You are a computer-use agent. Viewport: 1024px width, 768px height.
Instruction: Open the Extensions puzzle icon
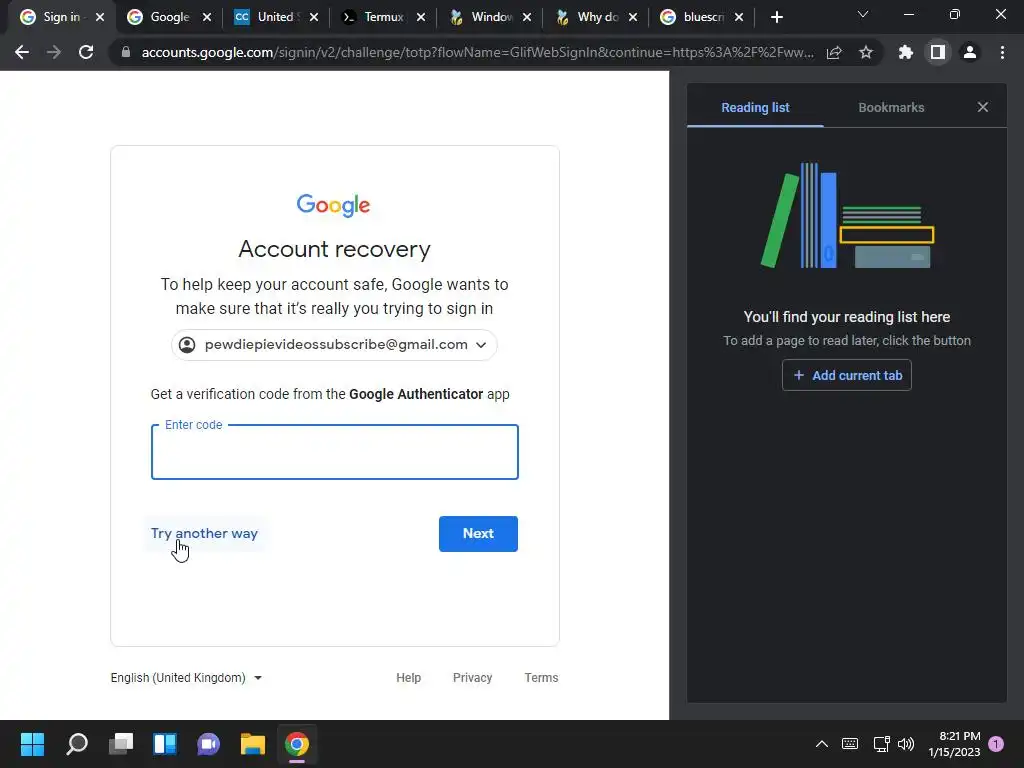pos(906,52)
